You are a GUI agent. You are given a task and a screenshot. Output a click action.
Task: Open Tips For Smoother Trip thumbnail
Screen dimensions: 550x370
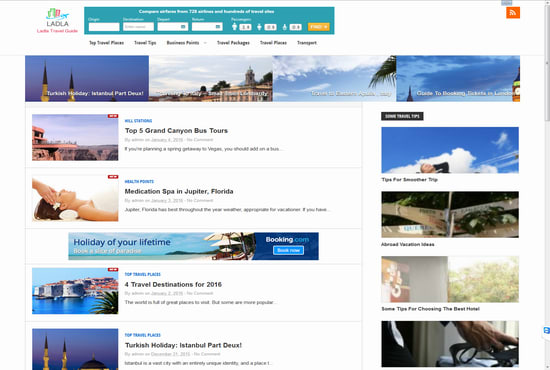pyautogui.click(x=450, y=150)
